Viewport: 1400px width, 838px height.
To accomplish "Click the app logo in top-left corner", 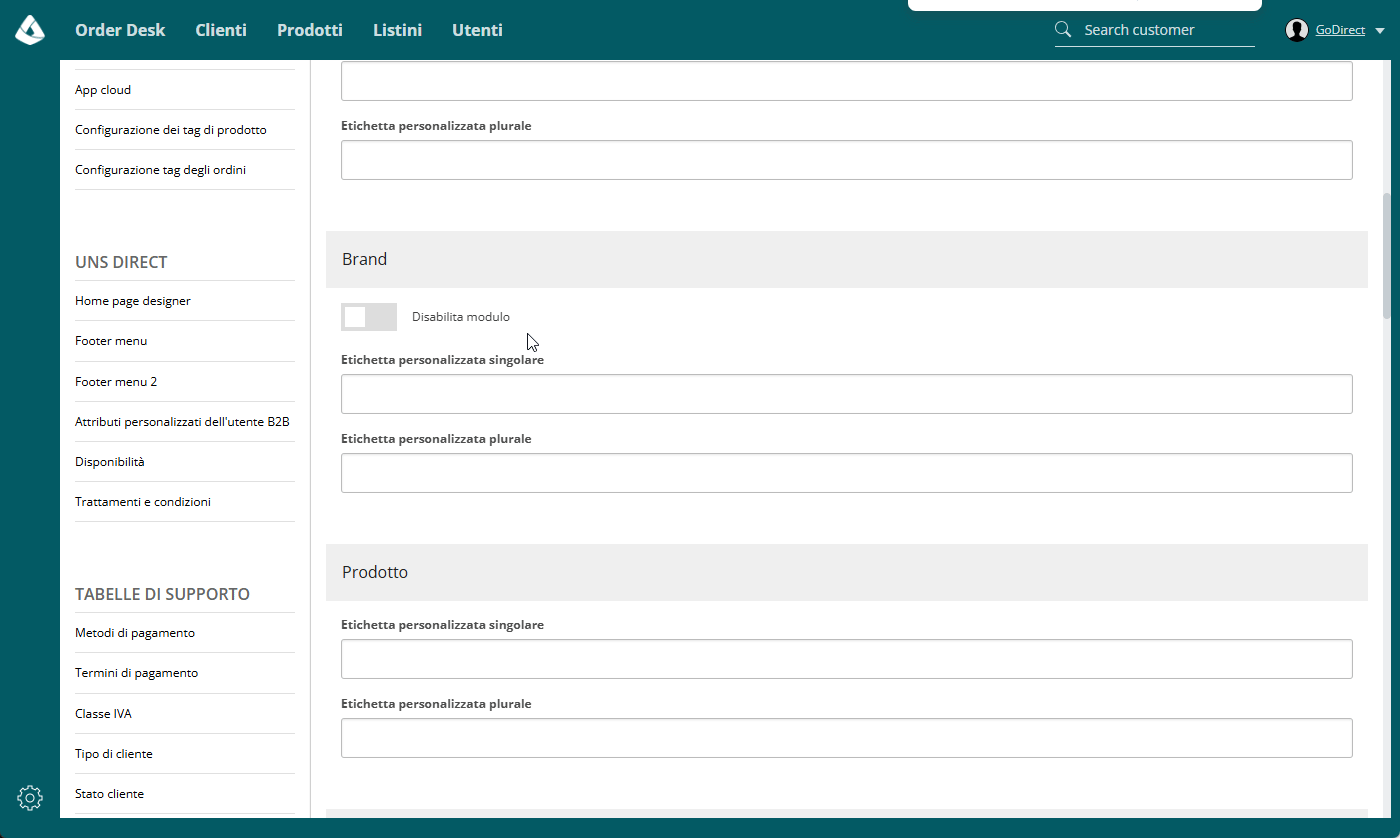I will pos(30,30).
